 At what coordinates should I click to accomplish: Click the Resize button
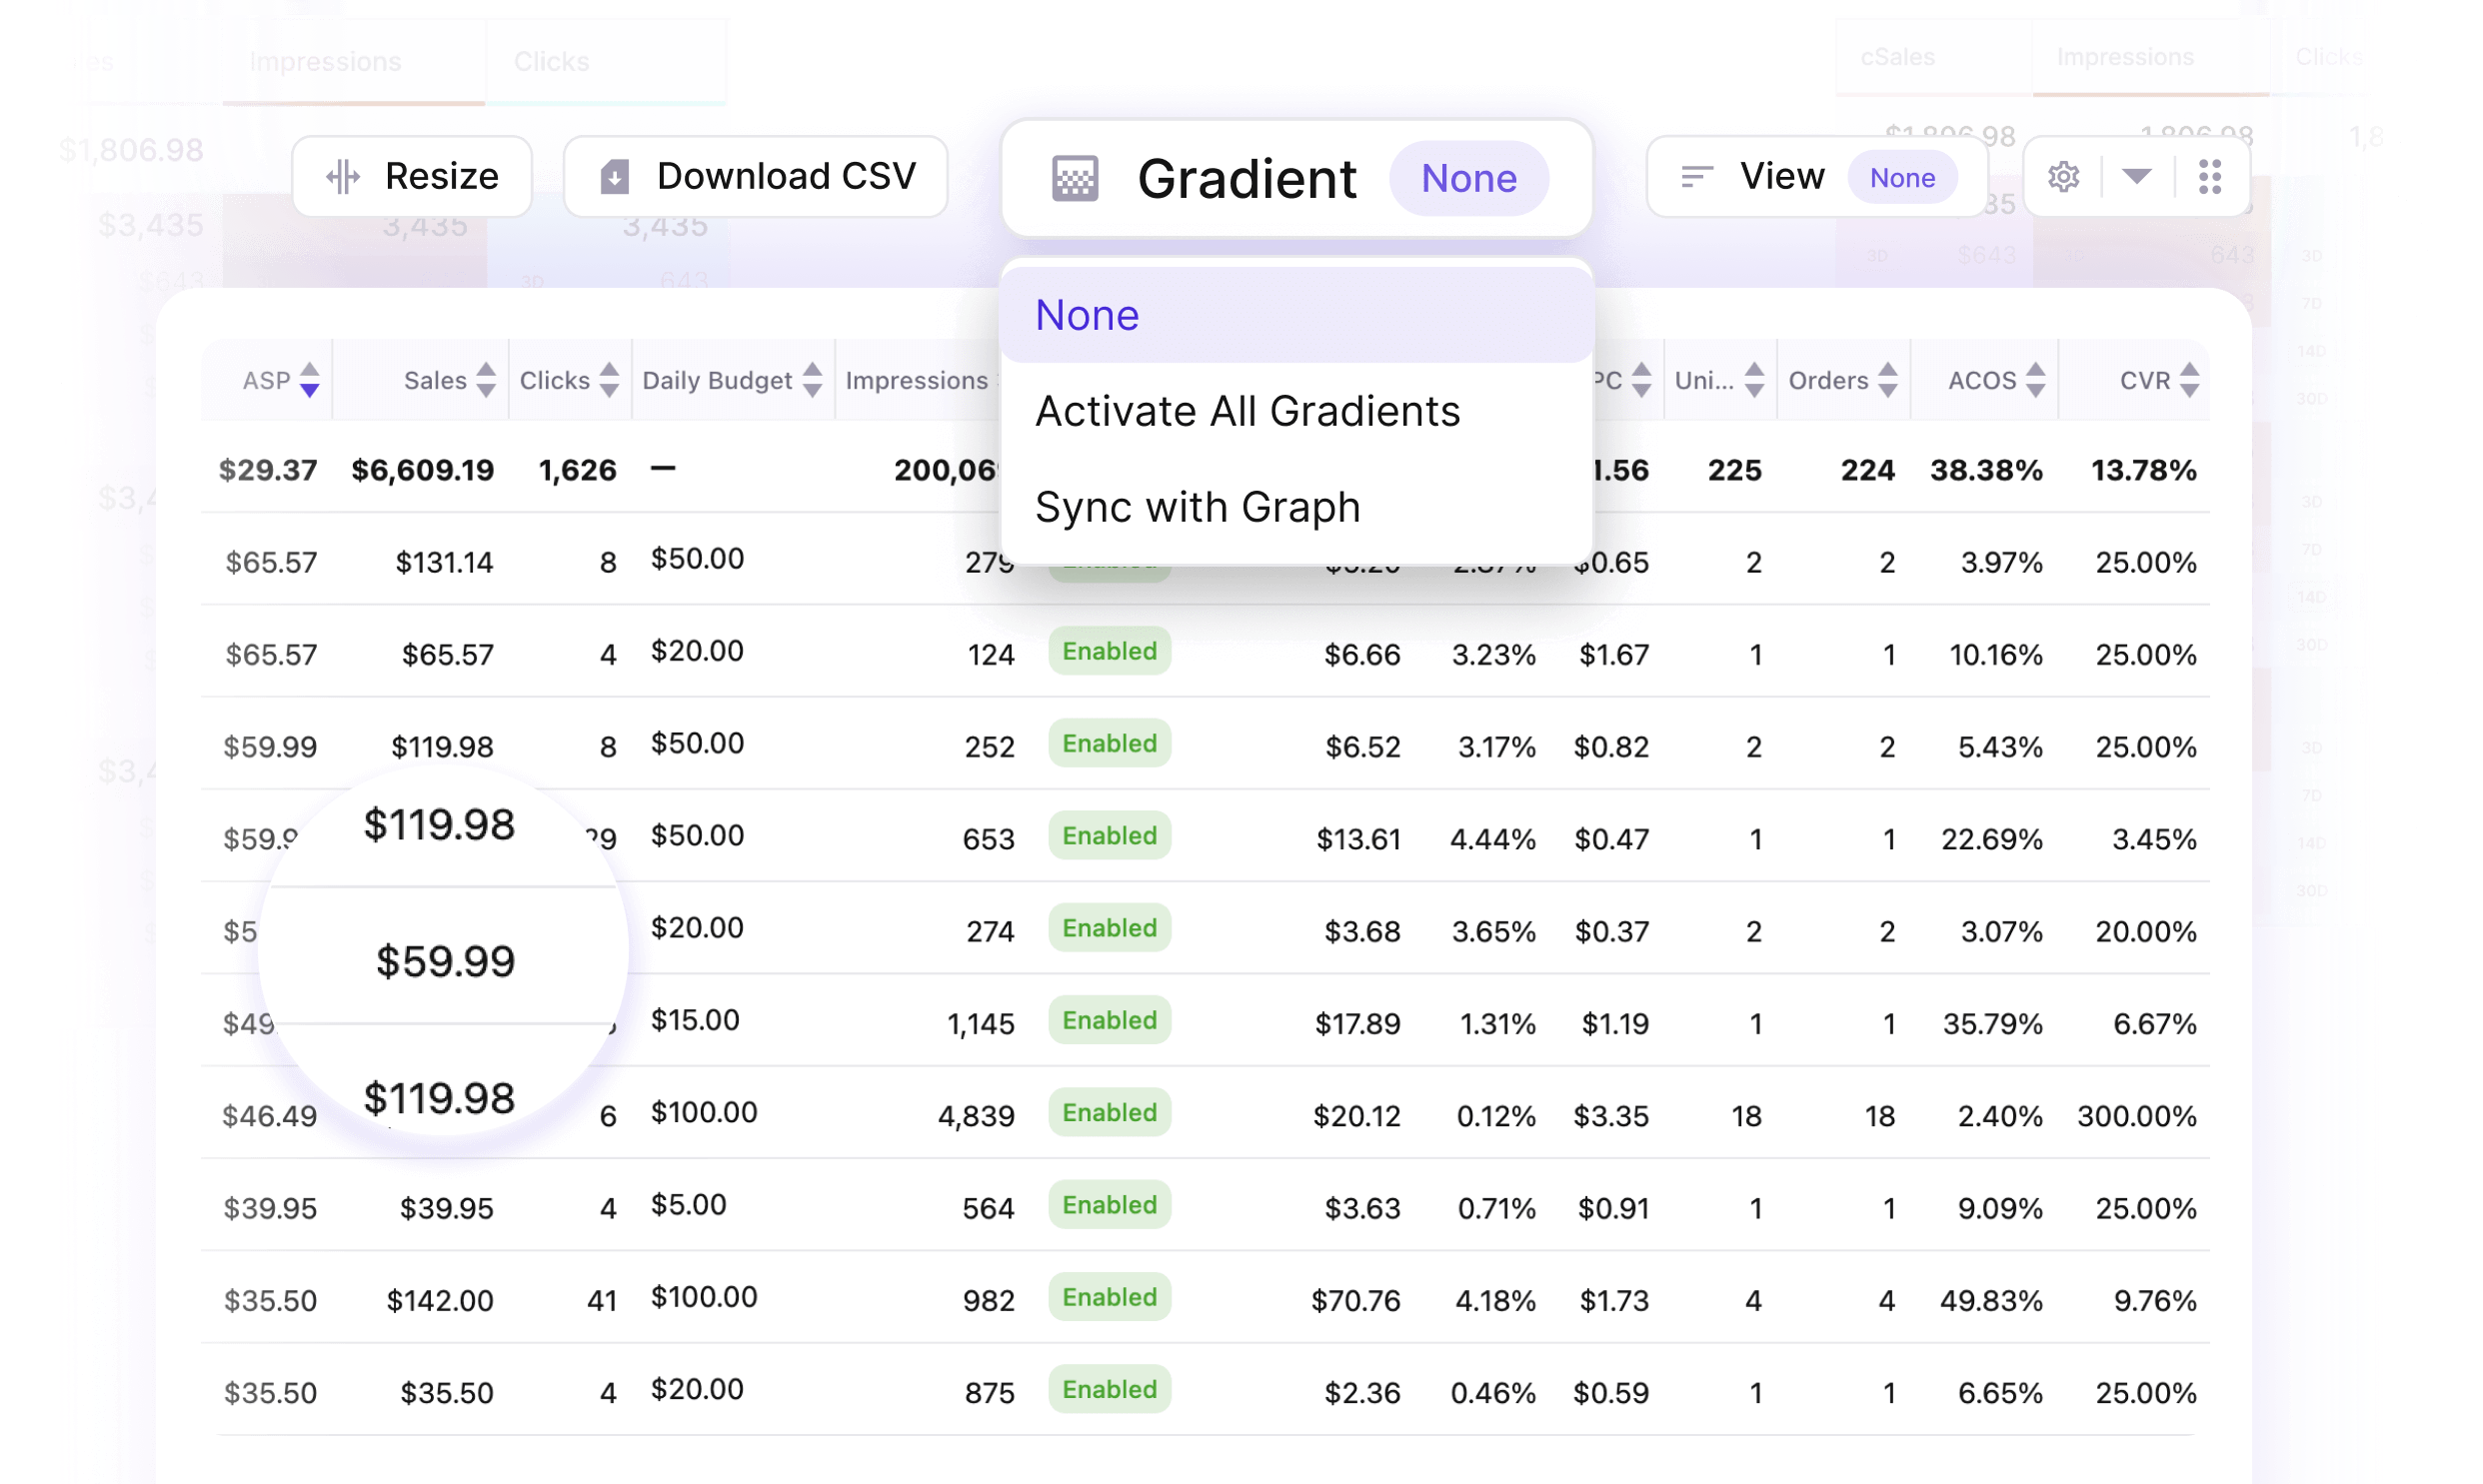[412, 177]
